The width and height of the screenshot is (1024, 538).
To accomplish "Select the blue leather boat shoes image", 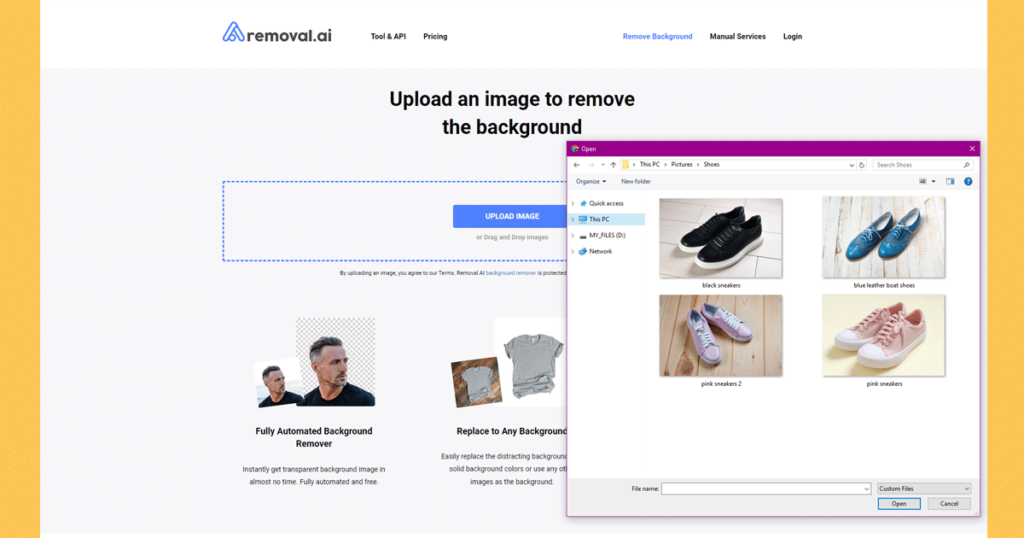I will [884, 238].
